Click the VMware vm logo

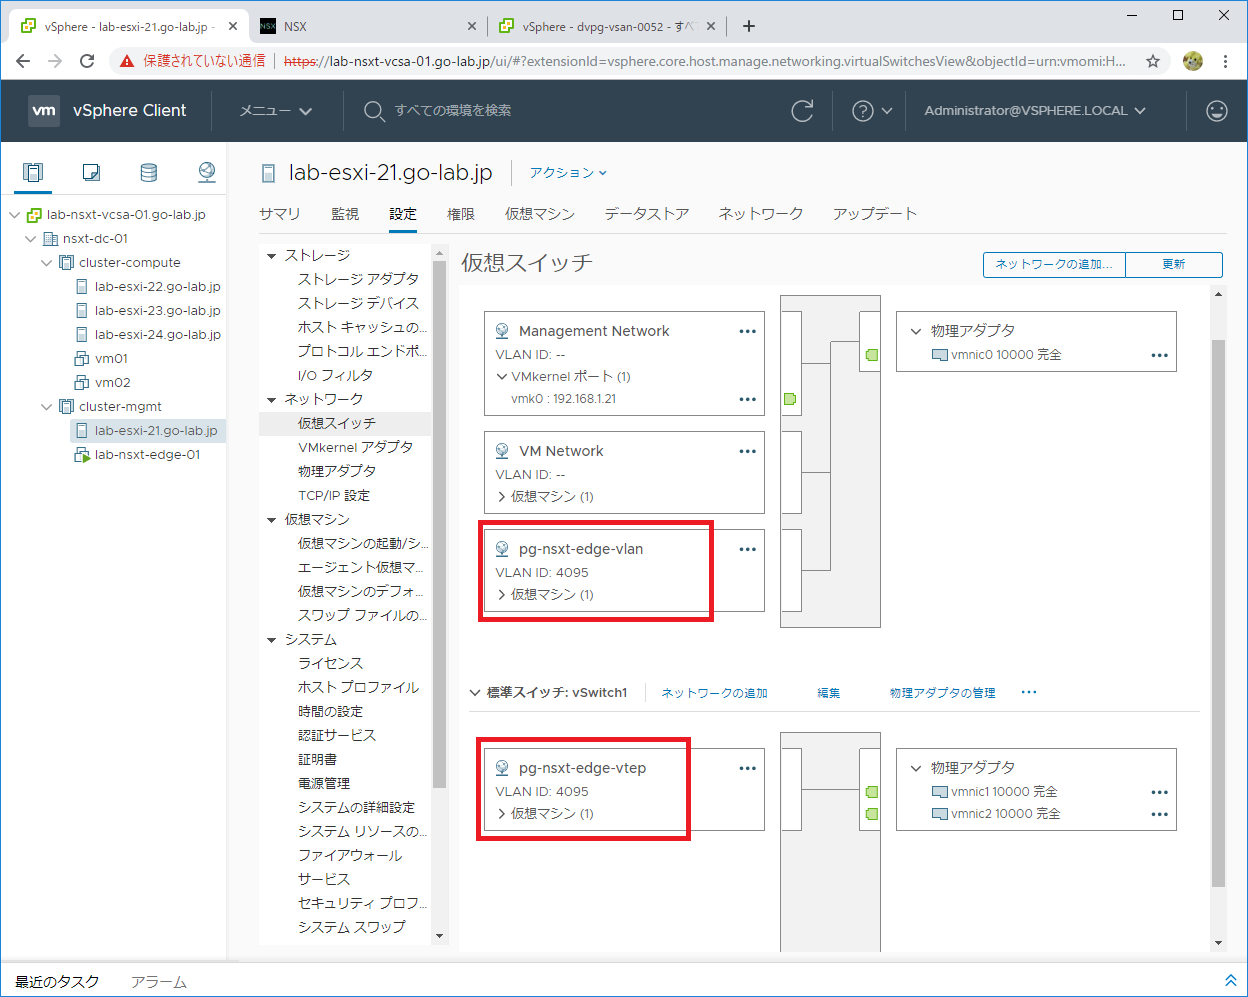point(44,111)
